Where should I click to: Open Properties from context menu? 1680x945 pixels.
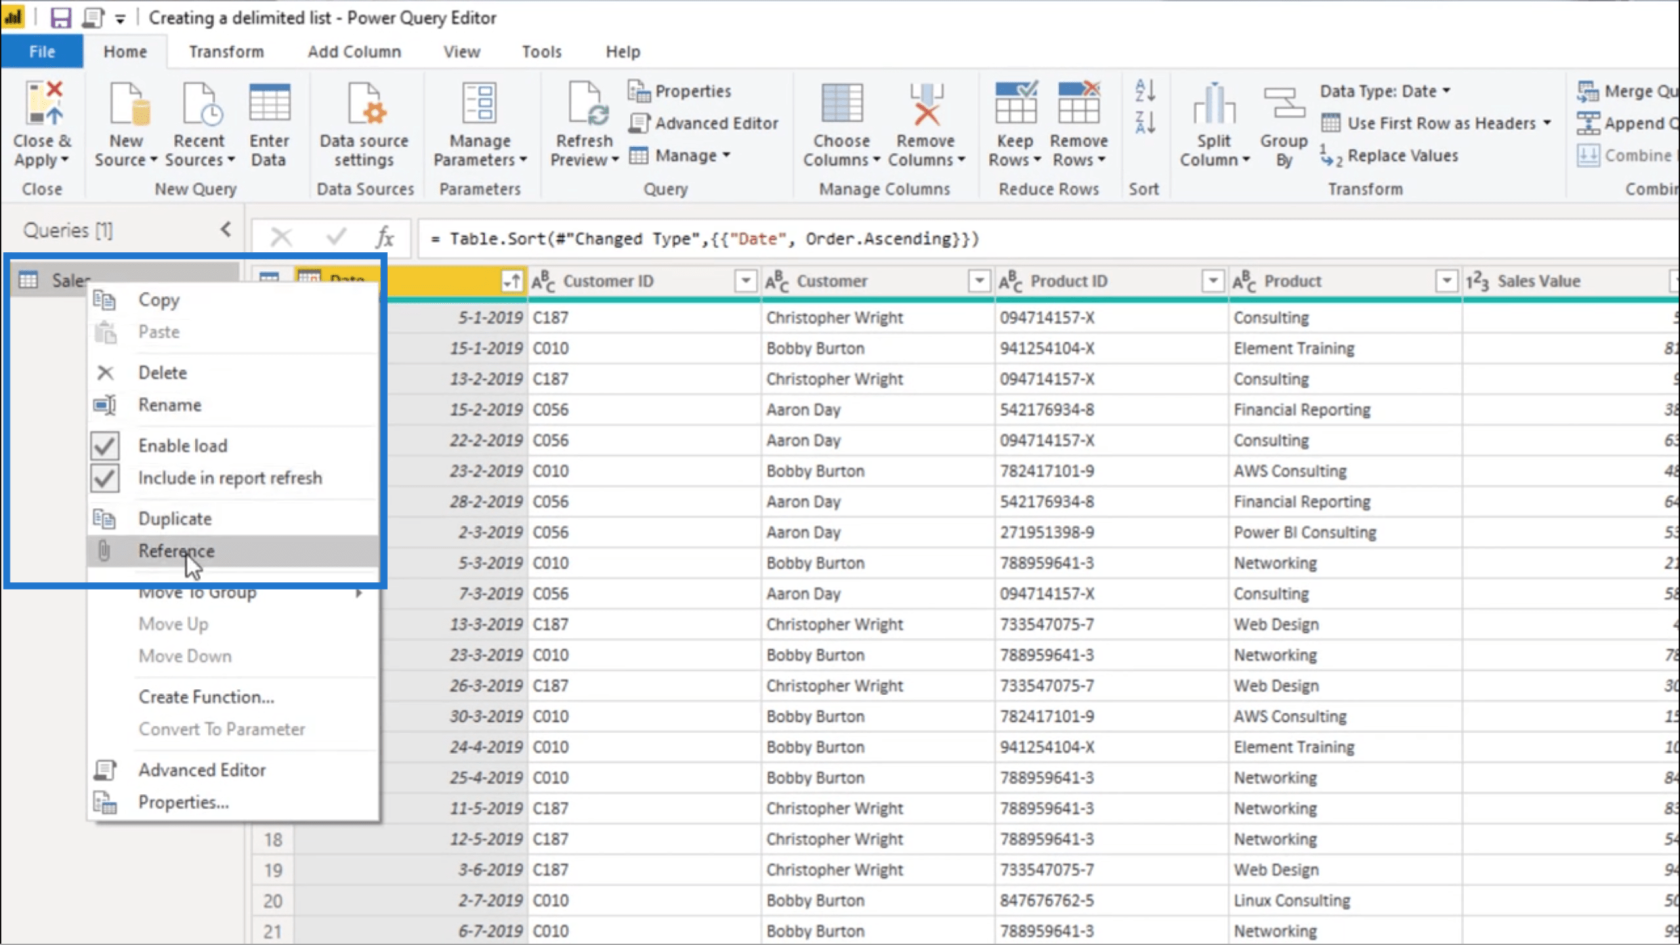(x=233, y=802)
